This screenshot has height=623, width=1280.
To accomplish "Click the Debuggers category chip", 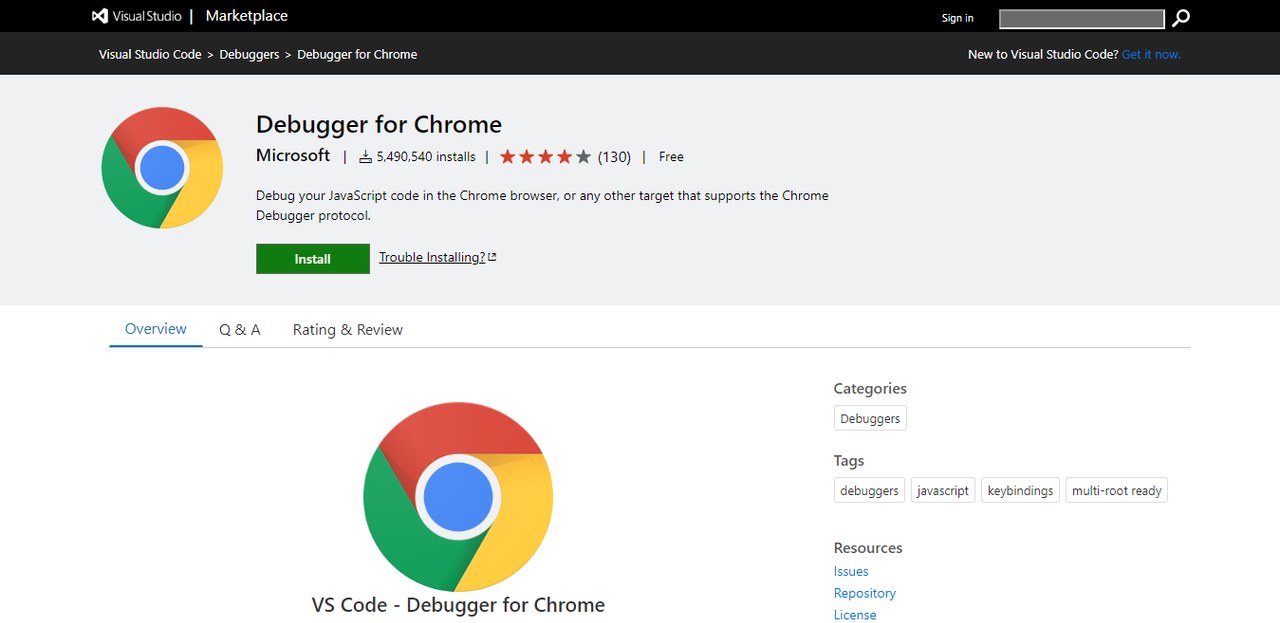I will click(870, 418).
